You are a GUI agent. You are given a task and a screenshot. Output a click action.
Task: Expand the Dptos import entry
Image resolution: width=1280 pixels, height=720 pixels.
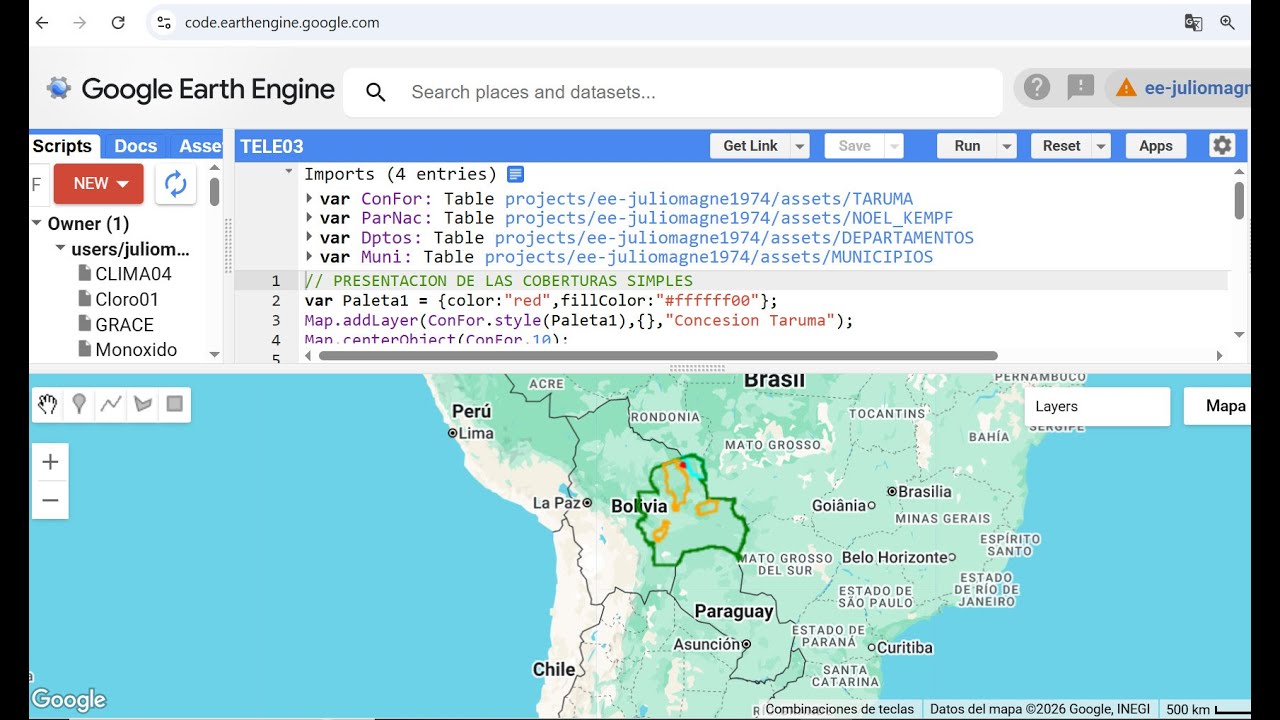[310, 238]
